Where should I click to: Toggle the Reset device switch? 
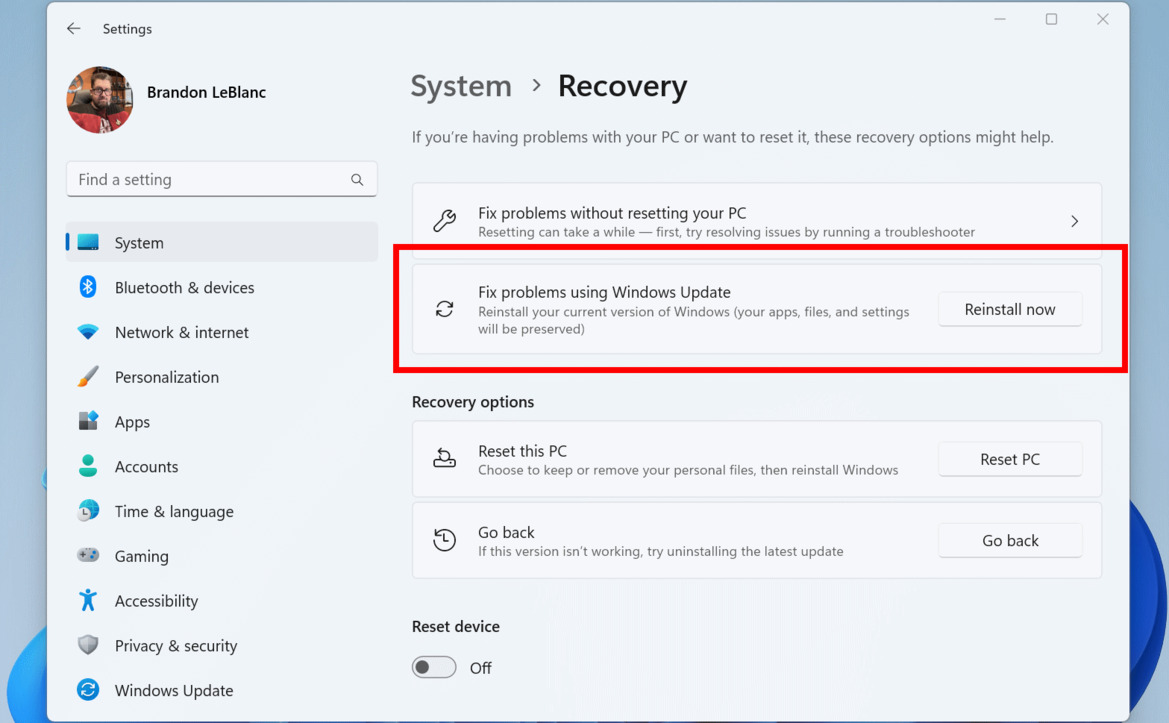click(x=434, y=667)
